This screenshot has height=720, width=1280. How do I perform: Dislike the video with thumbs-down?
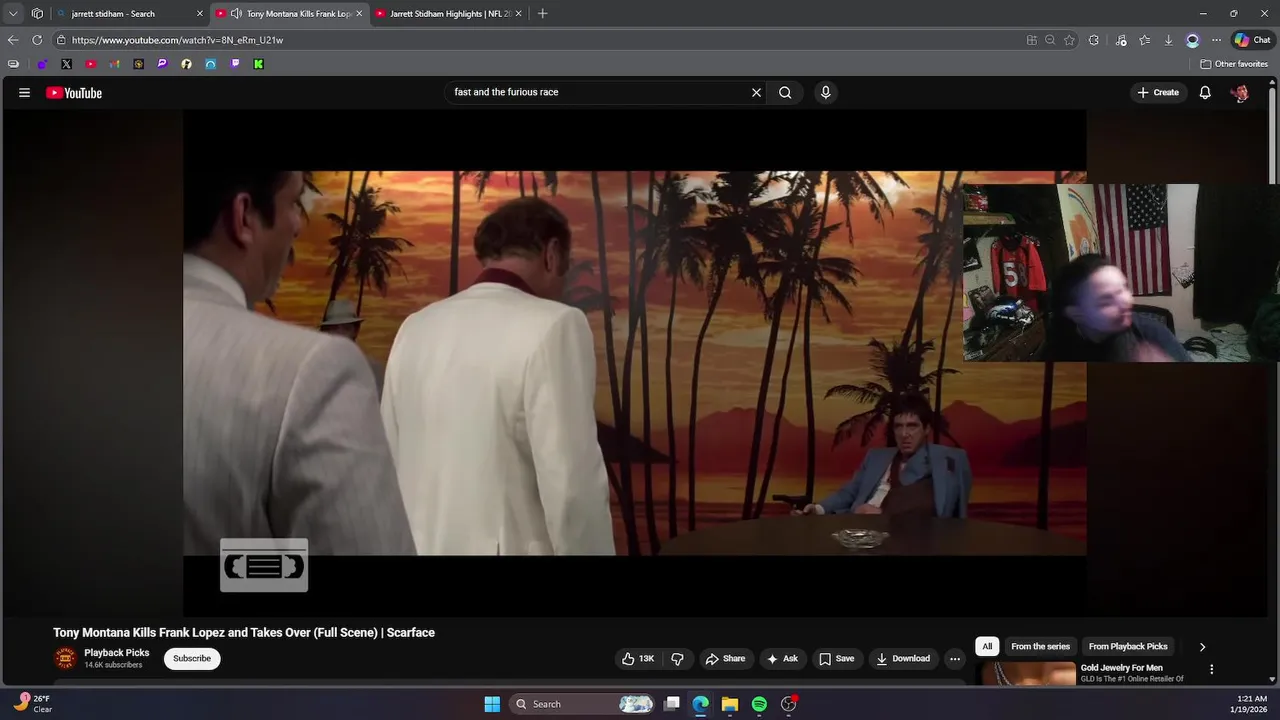(x=677, y=658)
